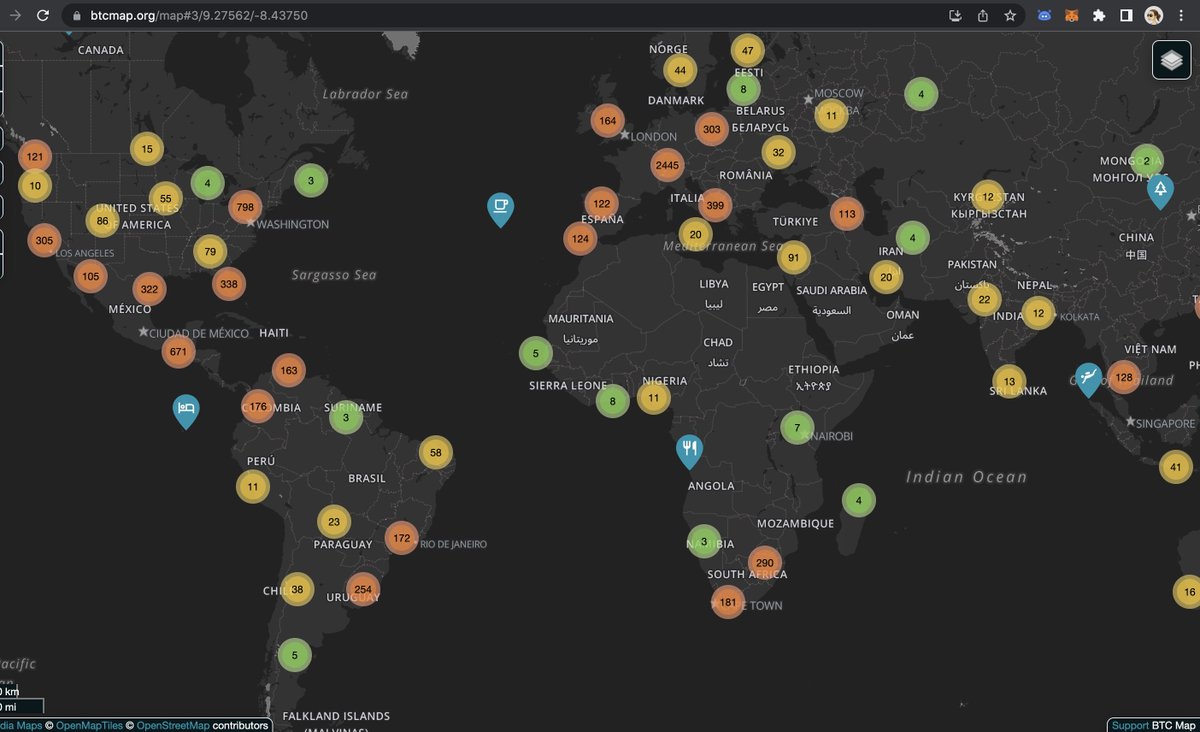Click the 58 cluster in northeast Brazil
Image resolution: width=1200 pixels, height=732 pixels.
tap(436, 452)
